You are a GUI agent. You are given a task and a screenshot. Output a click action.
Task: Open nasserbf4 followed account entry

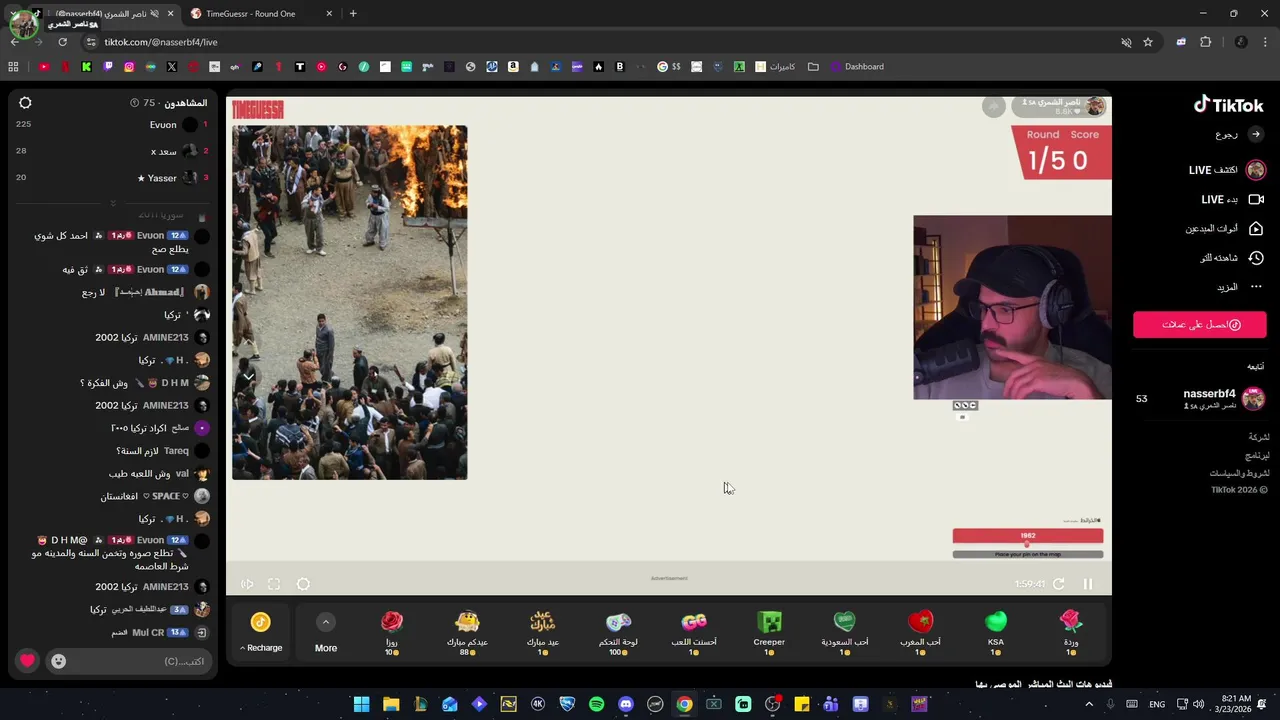[x=1200, y=398]
